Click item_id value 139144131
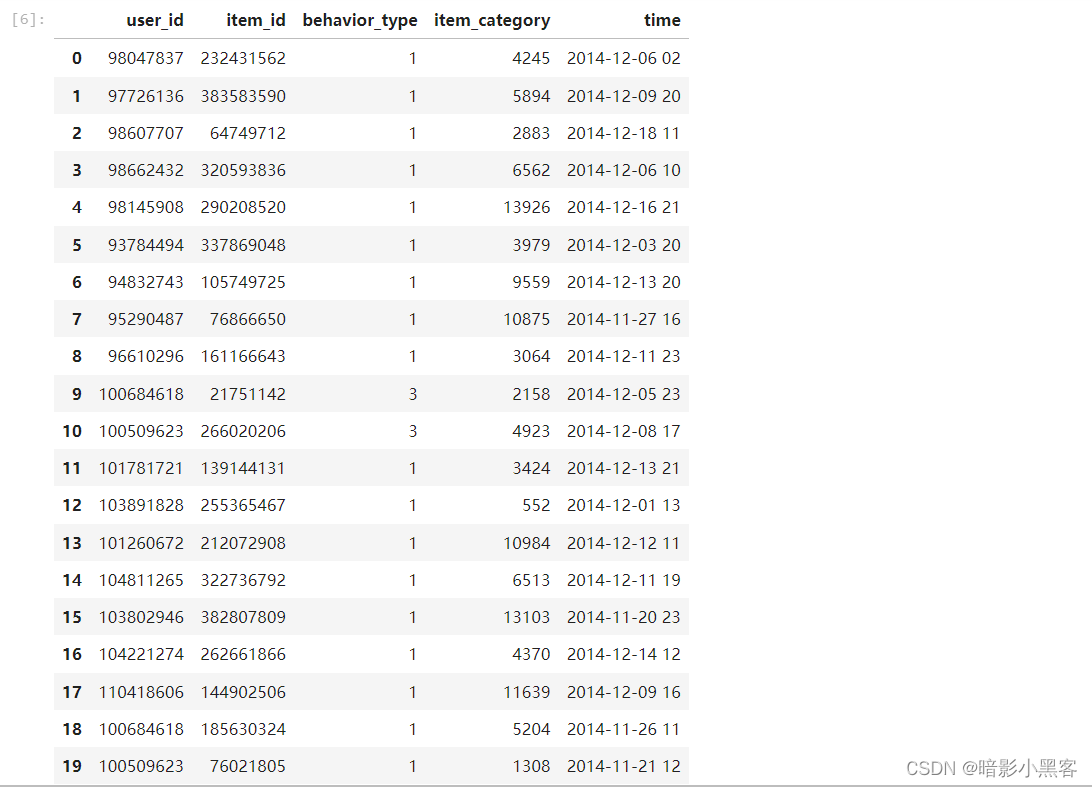 click(243, 468)
